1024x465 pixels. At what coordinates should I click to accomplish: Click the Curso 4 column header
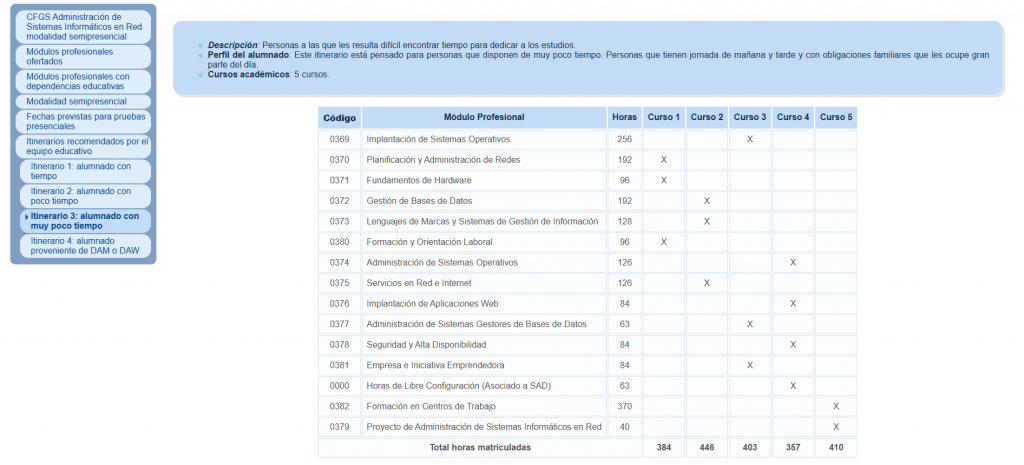tap(793, 118)
